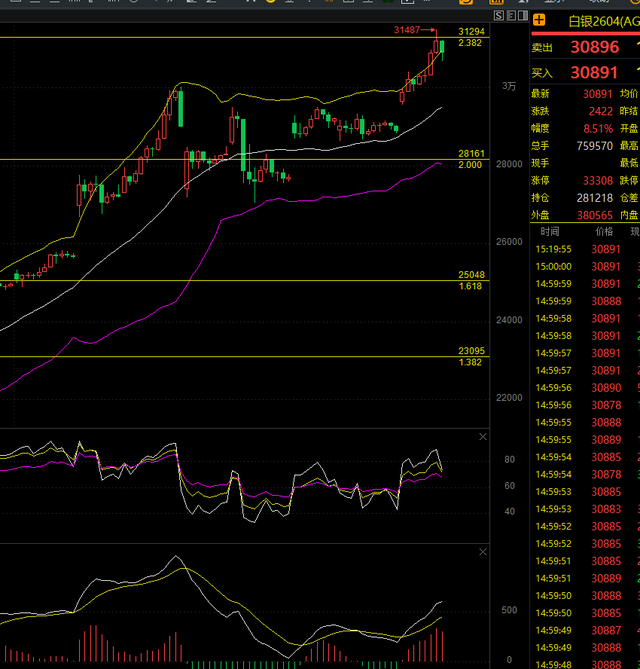
Task: Click the small S button above the chart
Action: pyautogui.click(x=499, y=16)
